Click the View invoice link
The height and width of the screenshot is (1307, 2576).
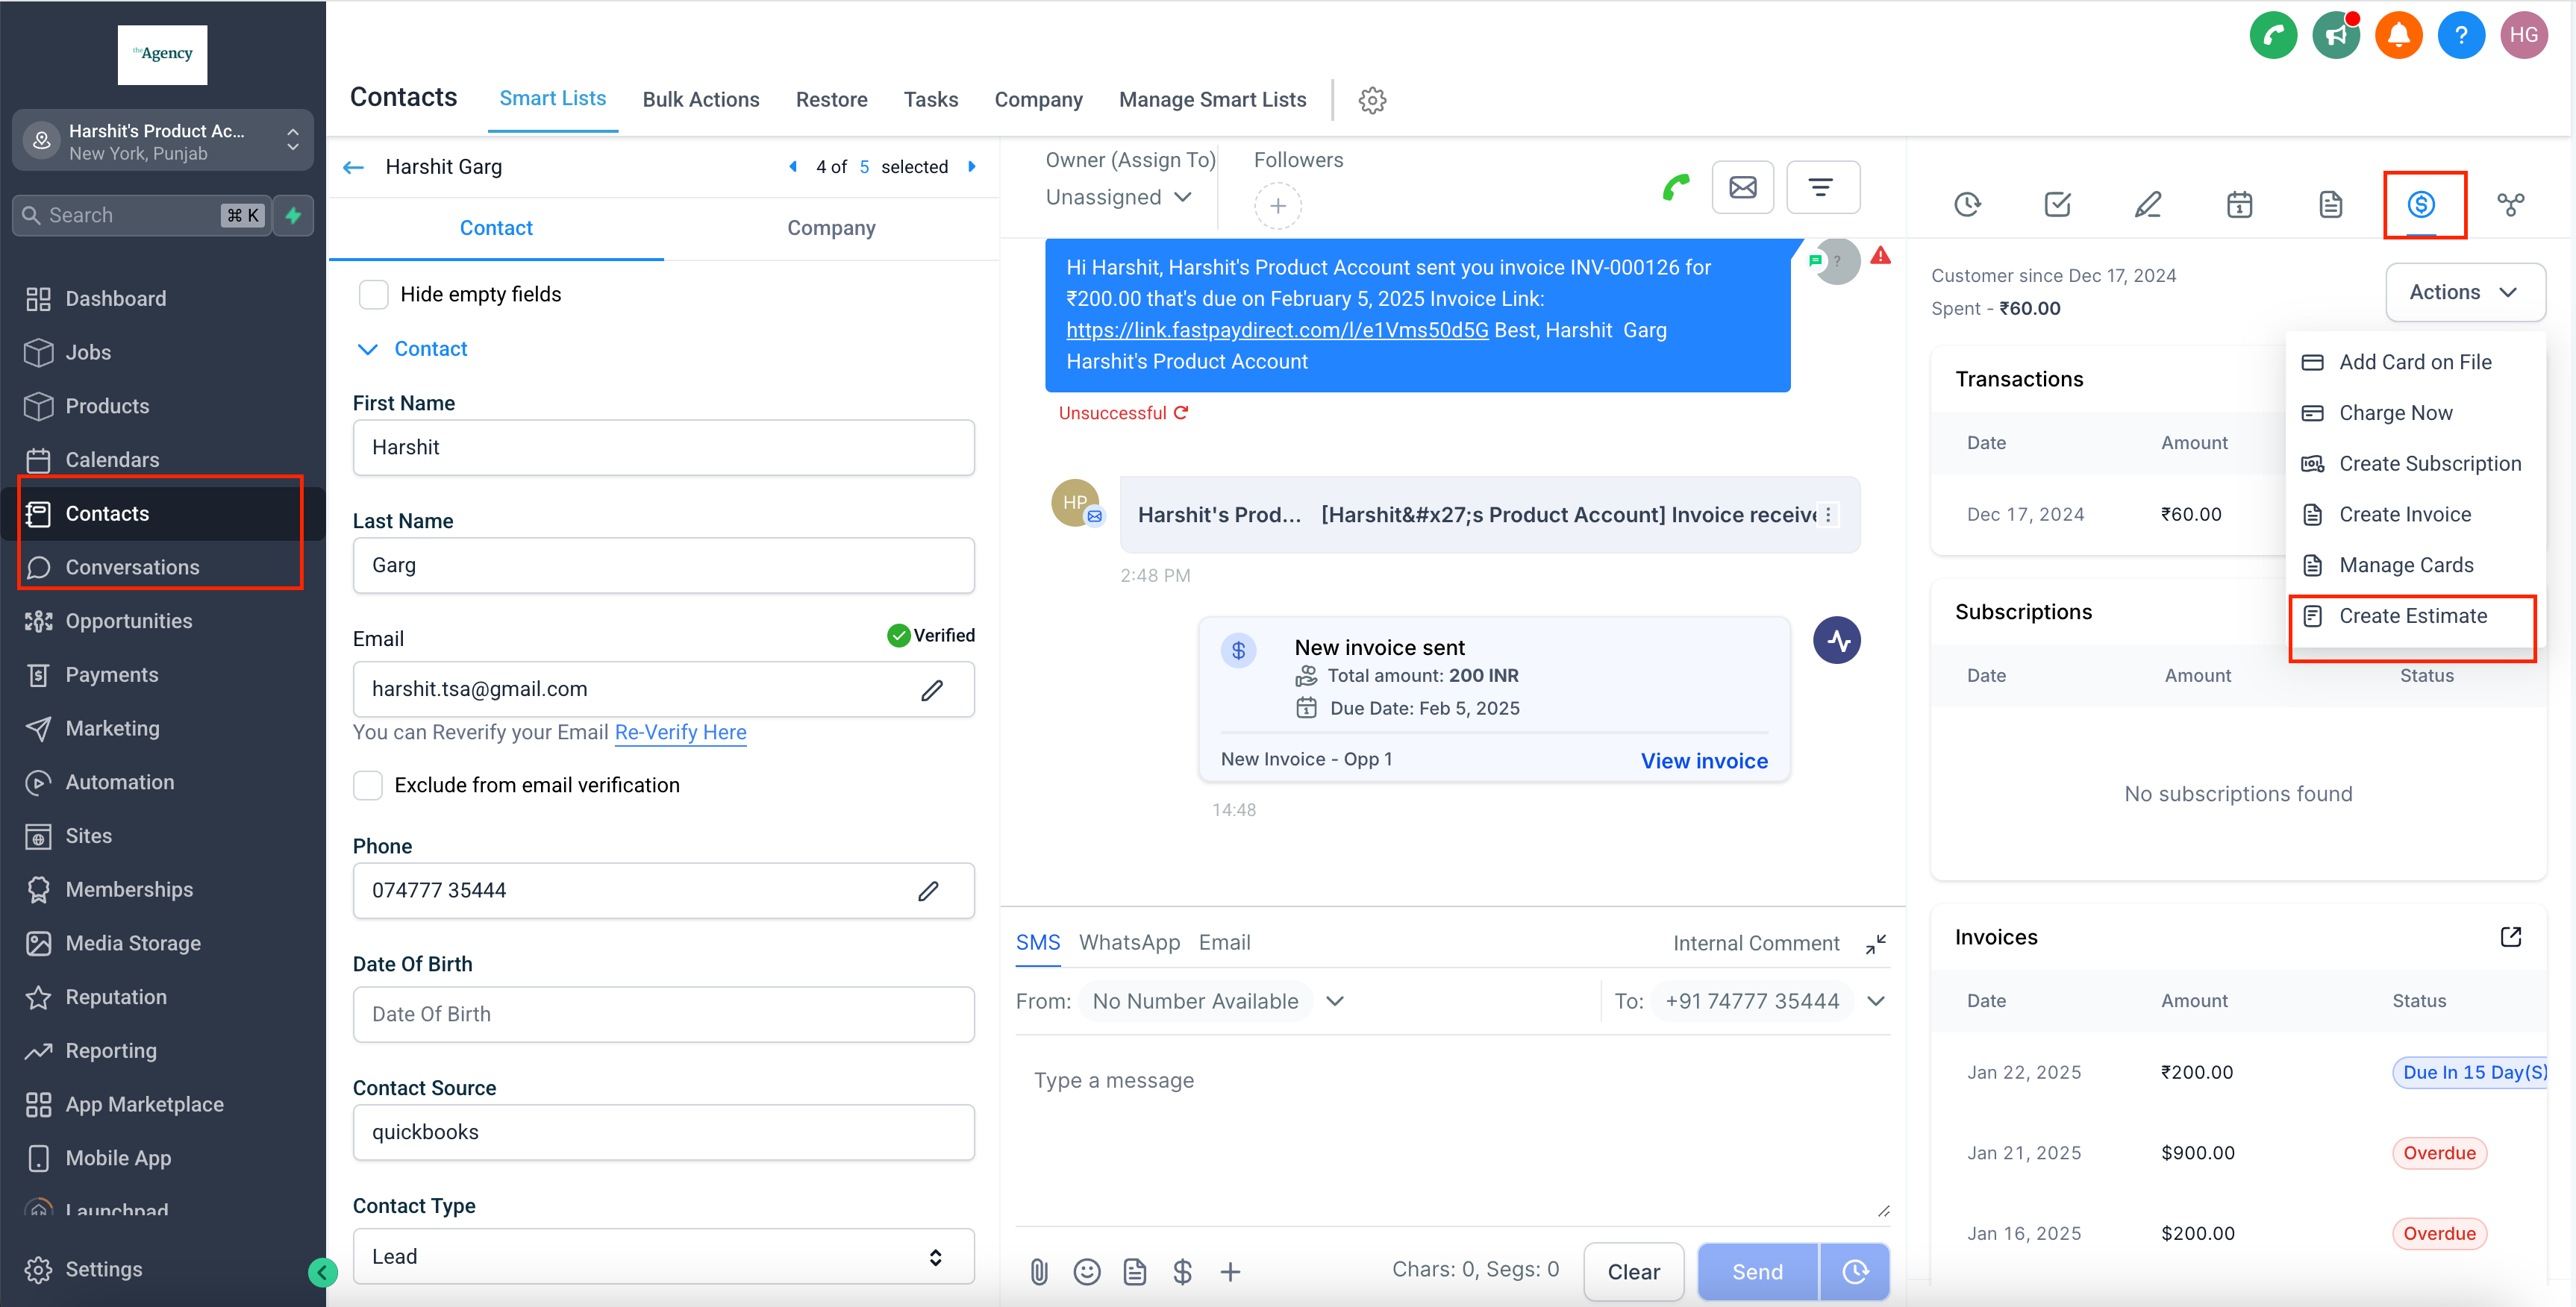(x=1703, y=760)
